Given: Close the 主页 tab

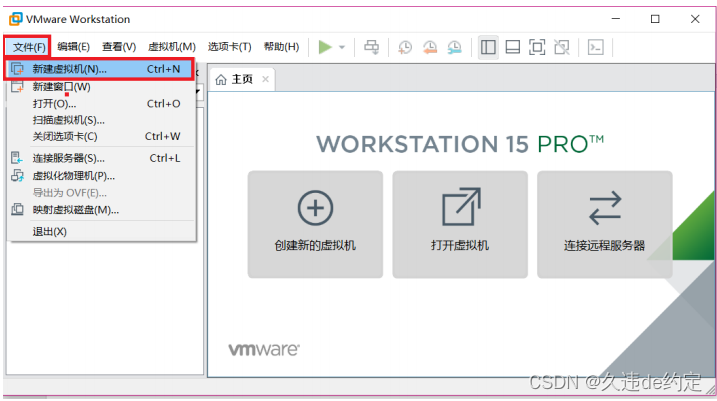Looking at the screenshot, I should pyautogui.click(x=265, y=80).
